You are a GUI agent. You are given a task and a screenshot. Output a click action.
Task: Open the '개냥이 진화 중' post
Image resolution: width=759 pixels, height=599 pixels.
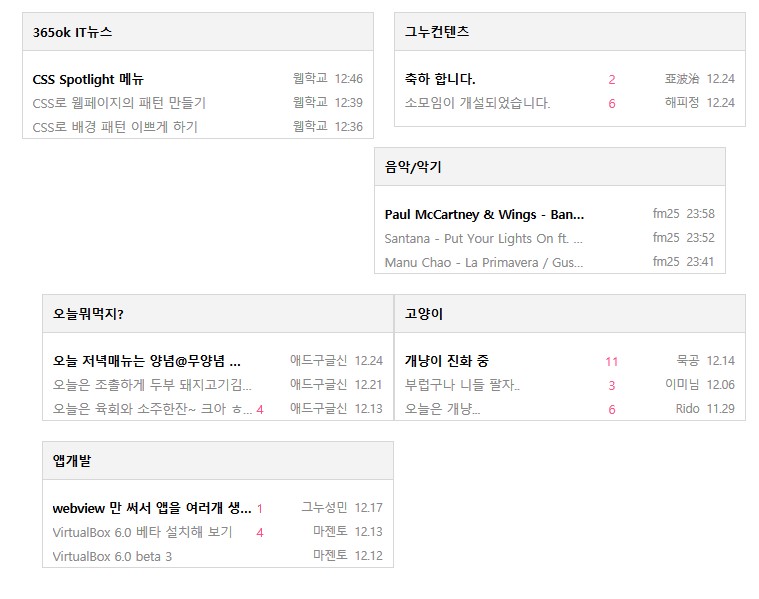(446, 361)
